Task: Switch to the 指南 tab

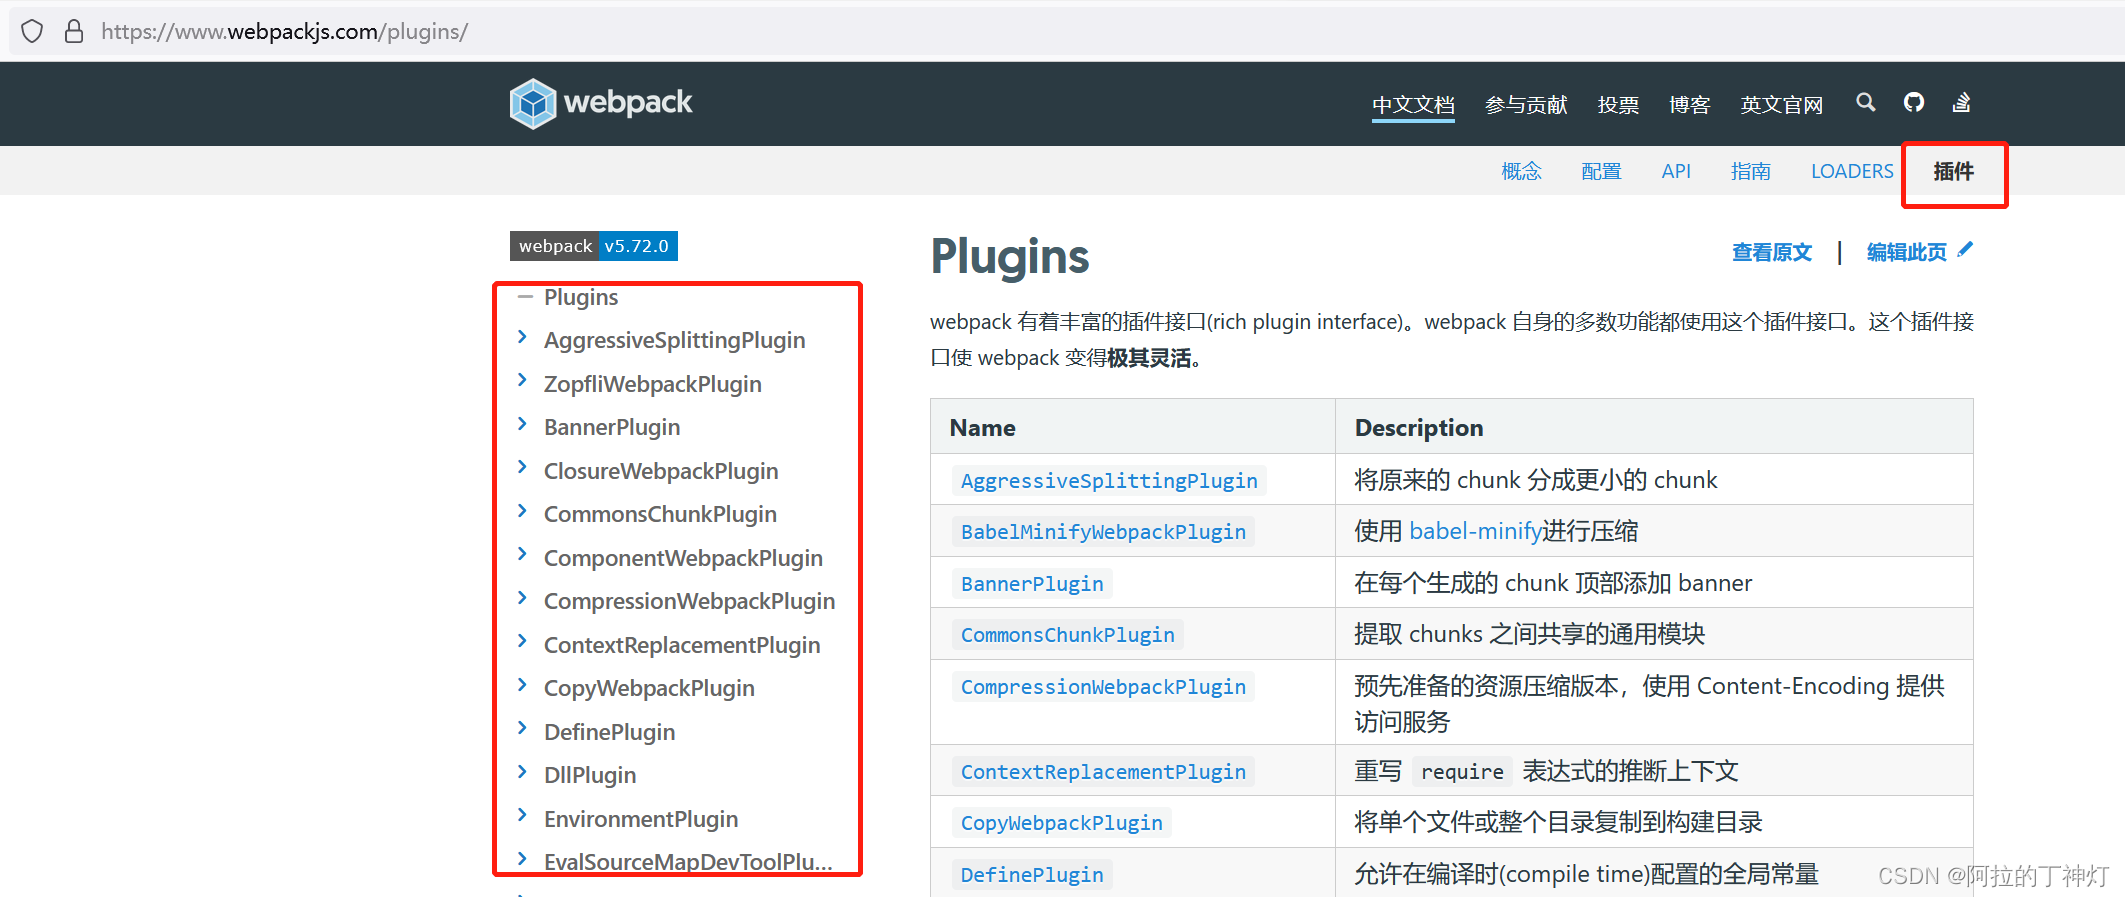Action: [1751, 171]
